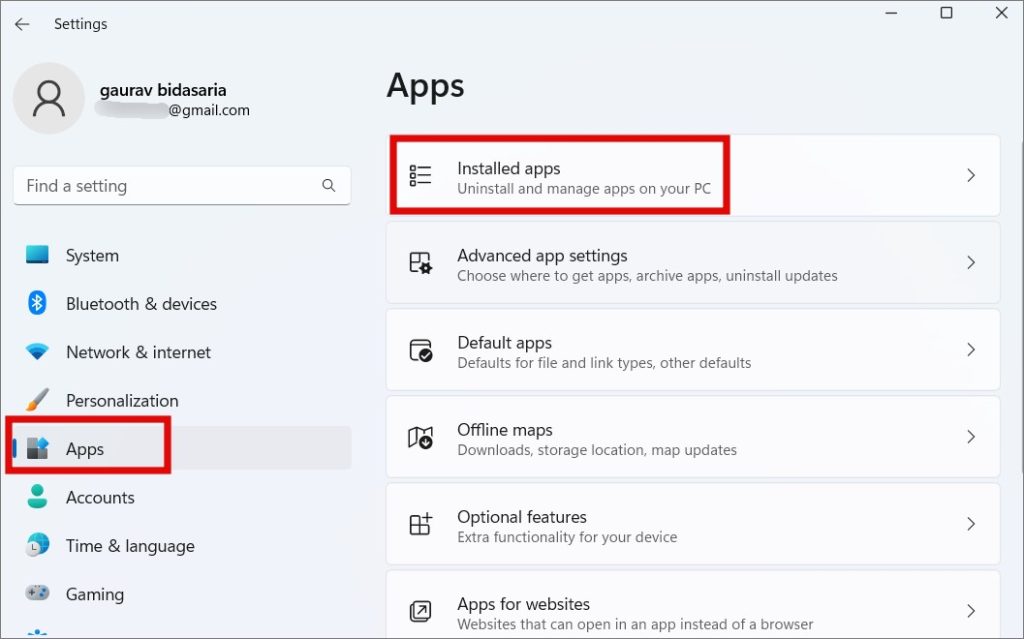The width and height of the screenshot is (1024, 639).
Task: Click the System monitor icon
Action: tap(37, 255)
